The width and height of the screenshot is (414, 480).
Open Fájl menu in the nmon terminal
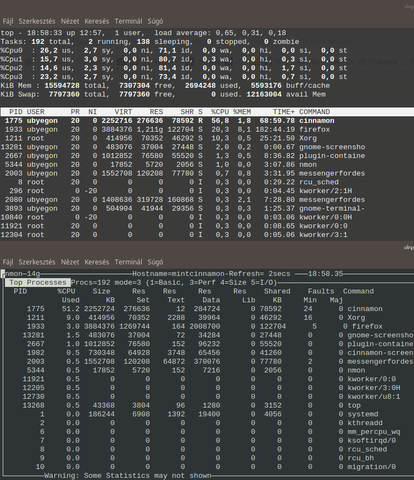pyautogui.click(x=8, y=262)
